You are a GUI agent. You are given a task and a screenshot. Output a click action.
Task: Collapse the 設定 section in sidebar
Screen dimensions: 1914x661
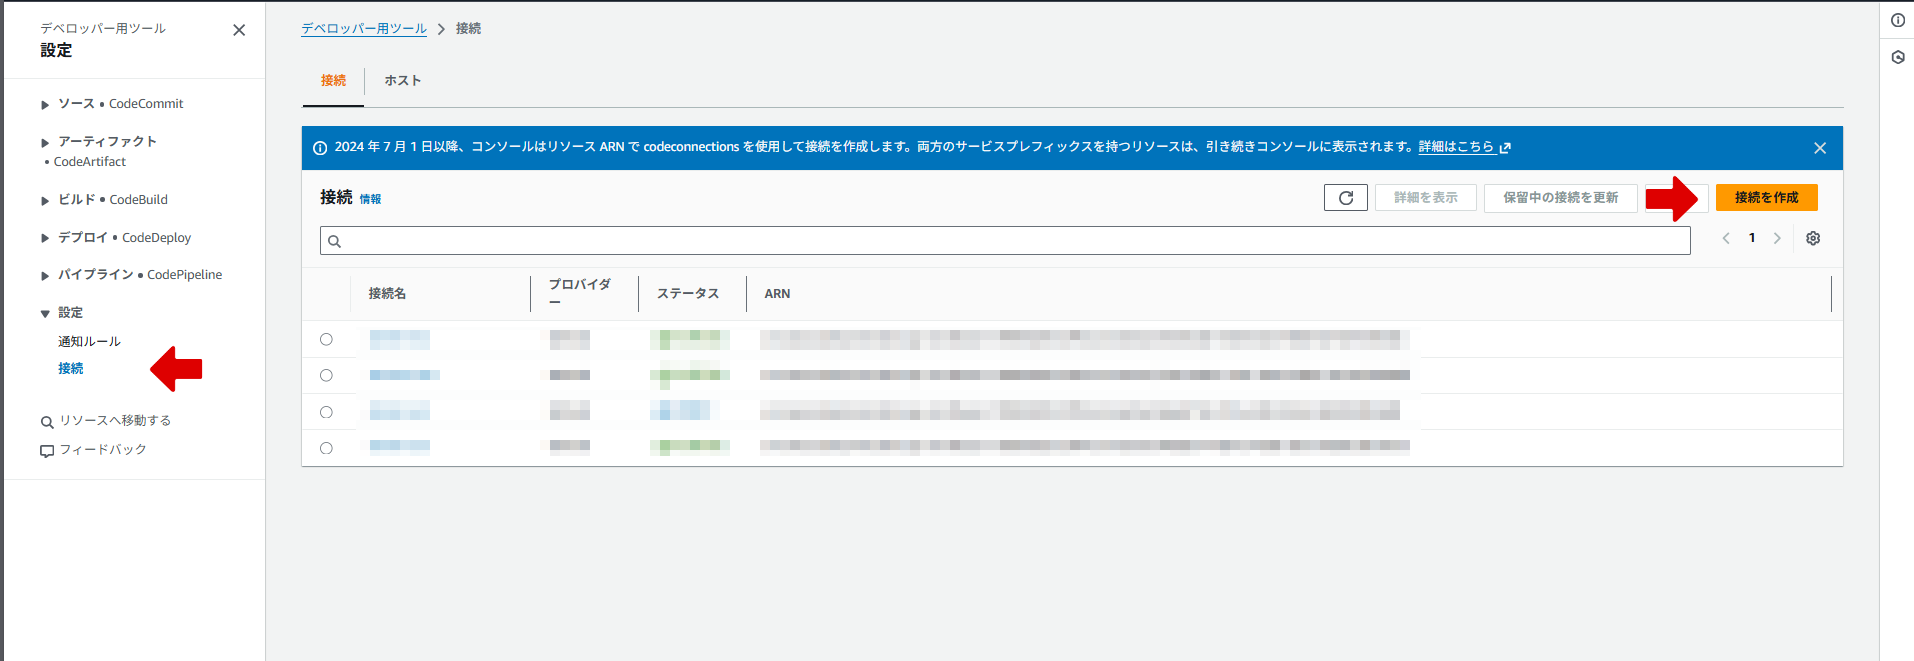pyautogui.click(x=45, y=314)
